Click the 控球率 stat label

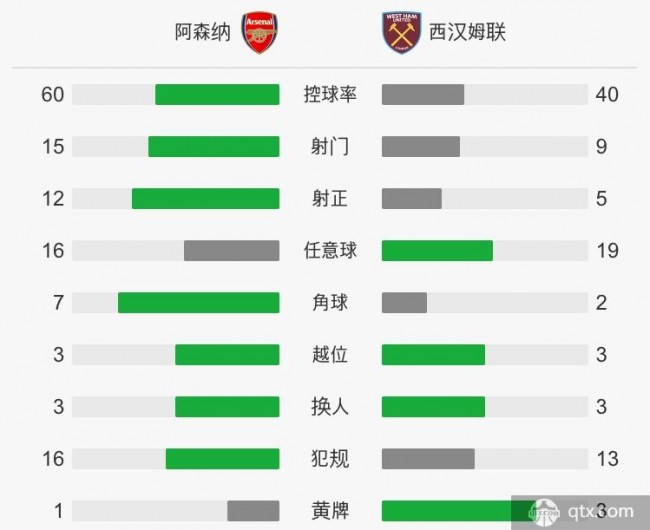click(330, 94)
